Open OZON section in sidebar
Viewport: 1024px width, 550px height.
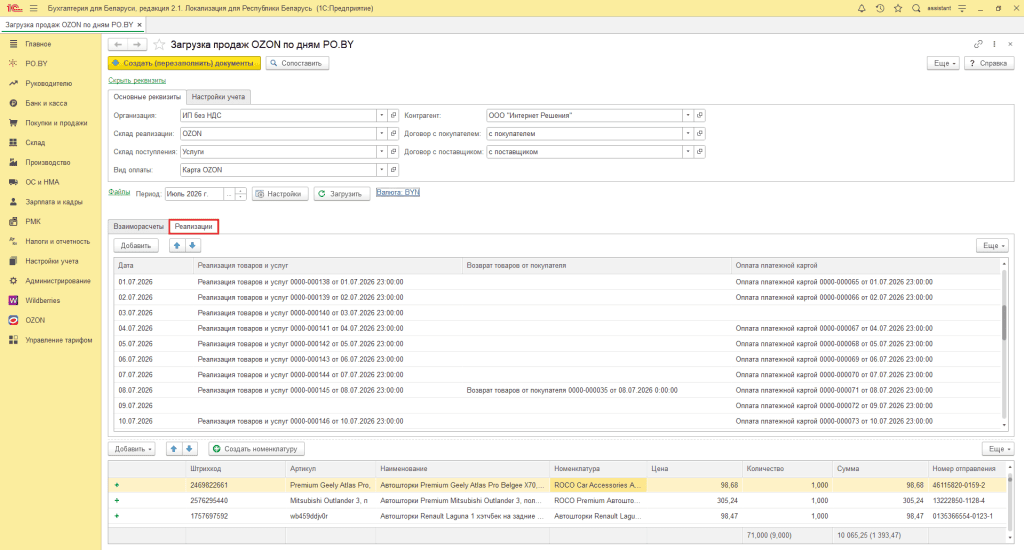tap(35, 320)
